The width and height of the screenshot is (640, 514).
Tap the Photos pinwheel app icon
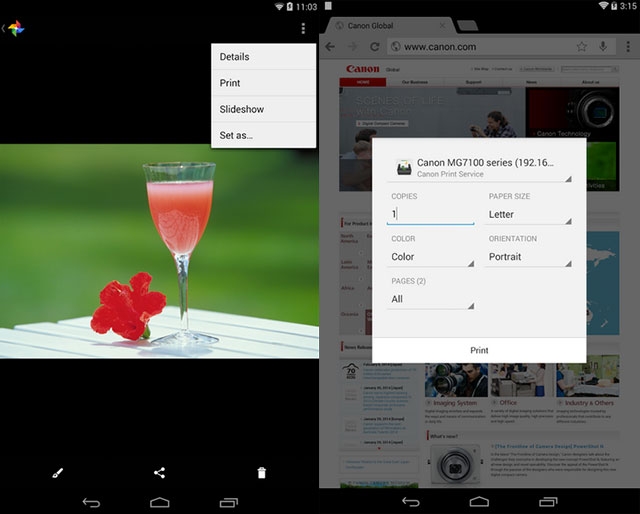15,28
